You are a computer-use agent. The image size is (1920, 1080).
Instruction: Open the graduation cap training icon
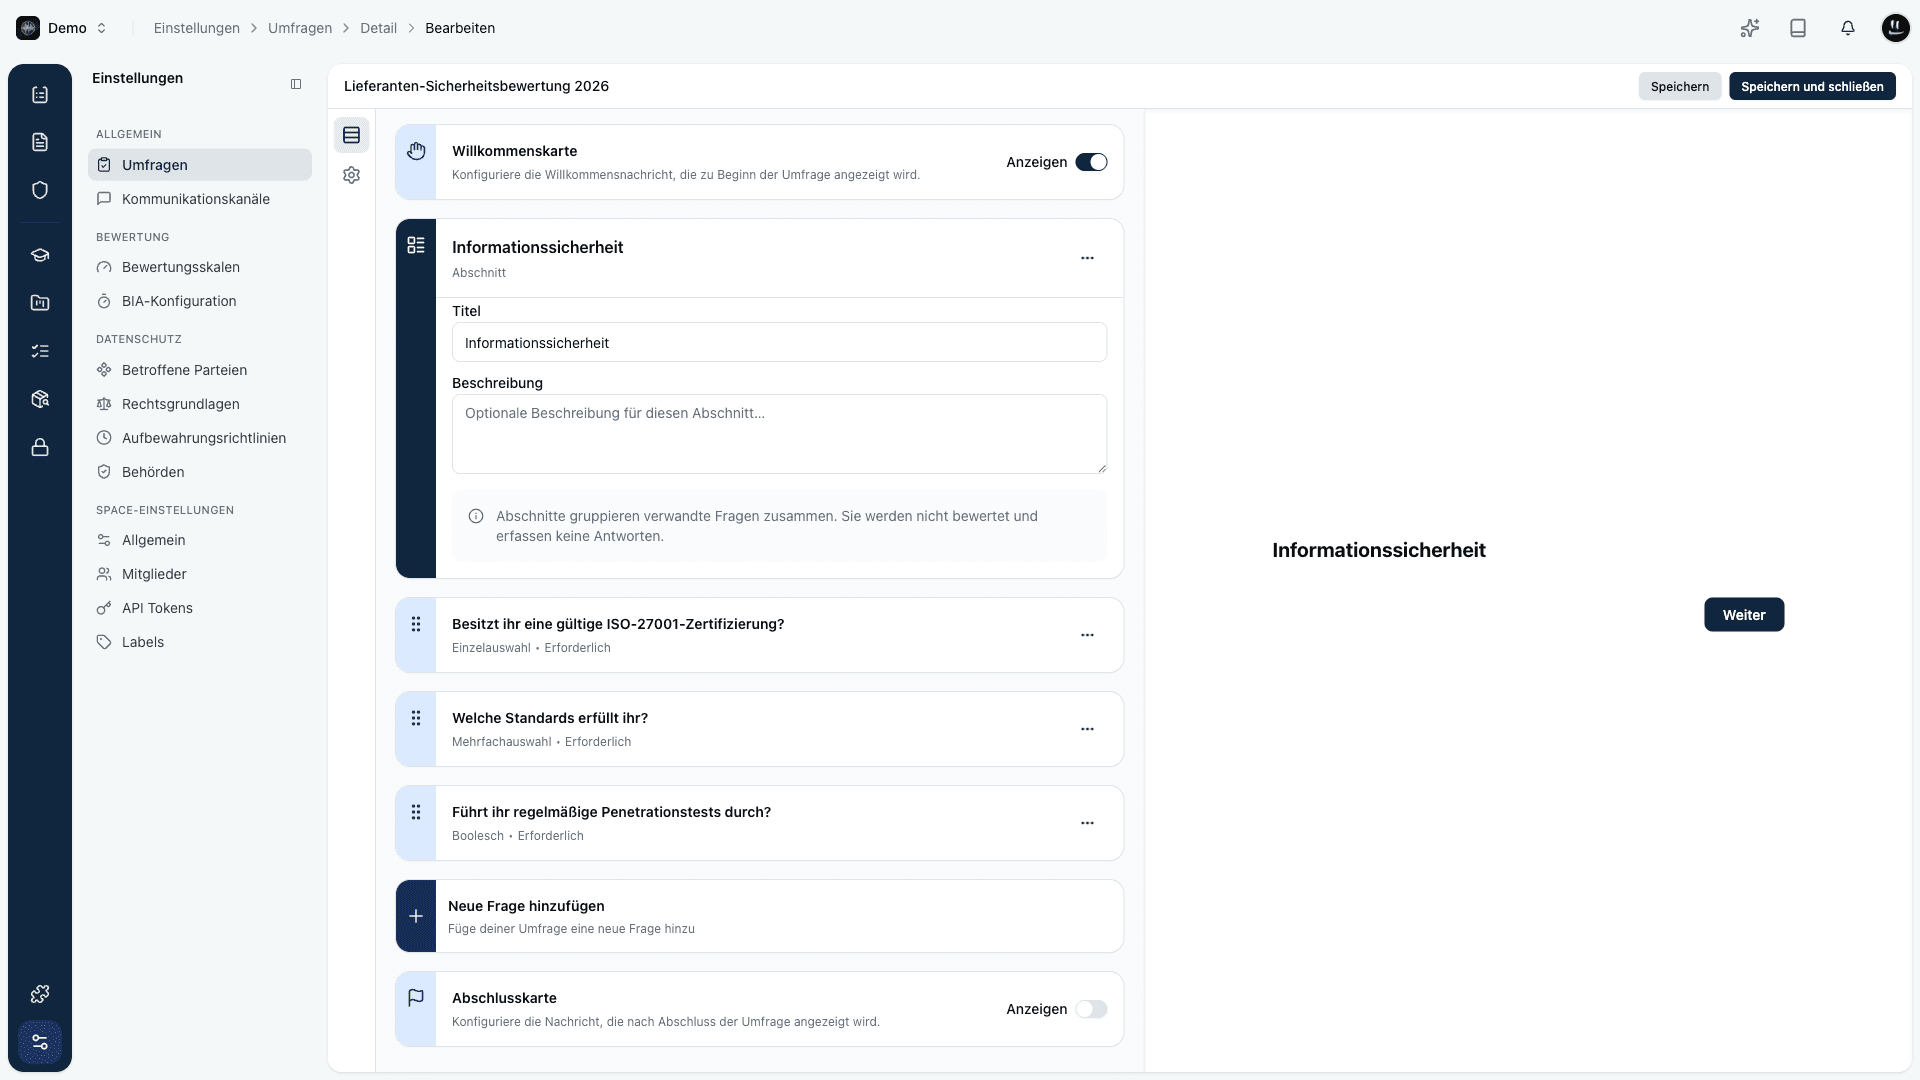40,255
